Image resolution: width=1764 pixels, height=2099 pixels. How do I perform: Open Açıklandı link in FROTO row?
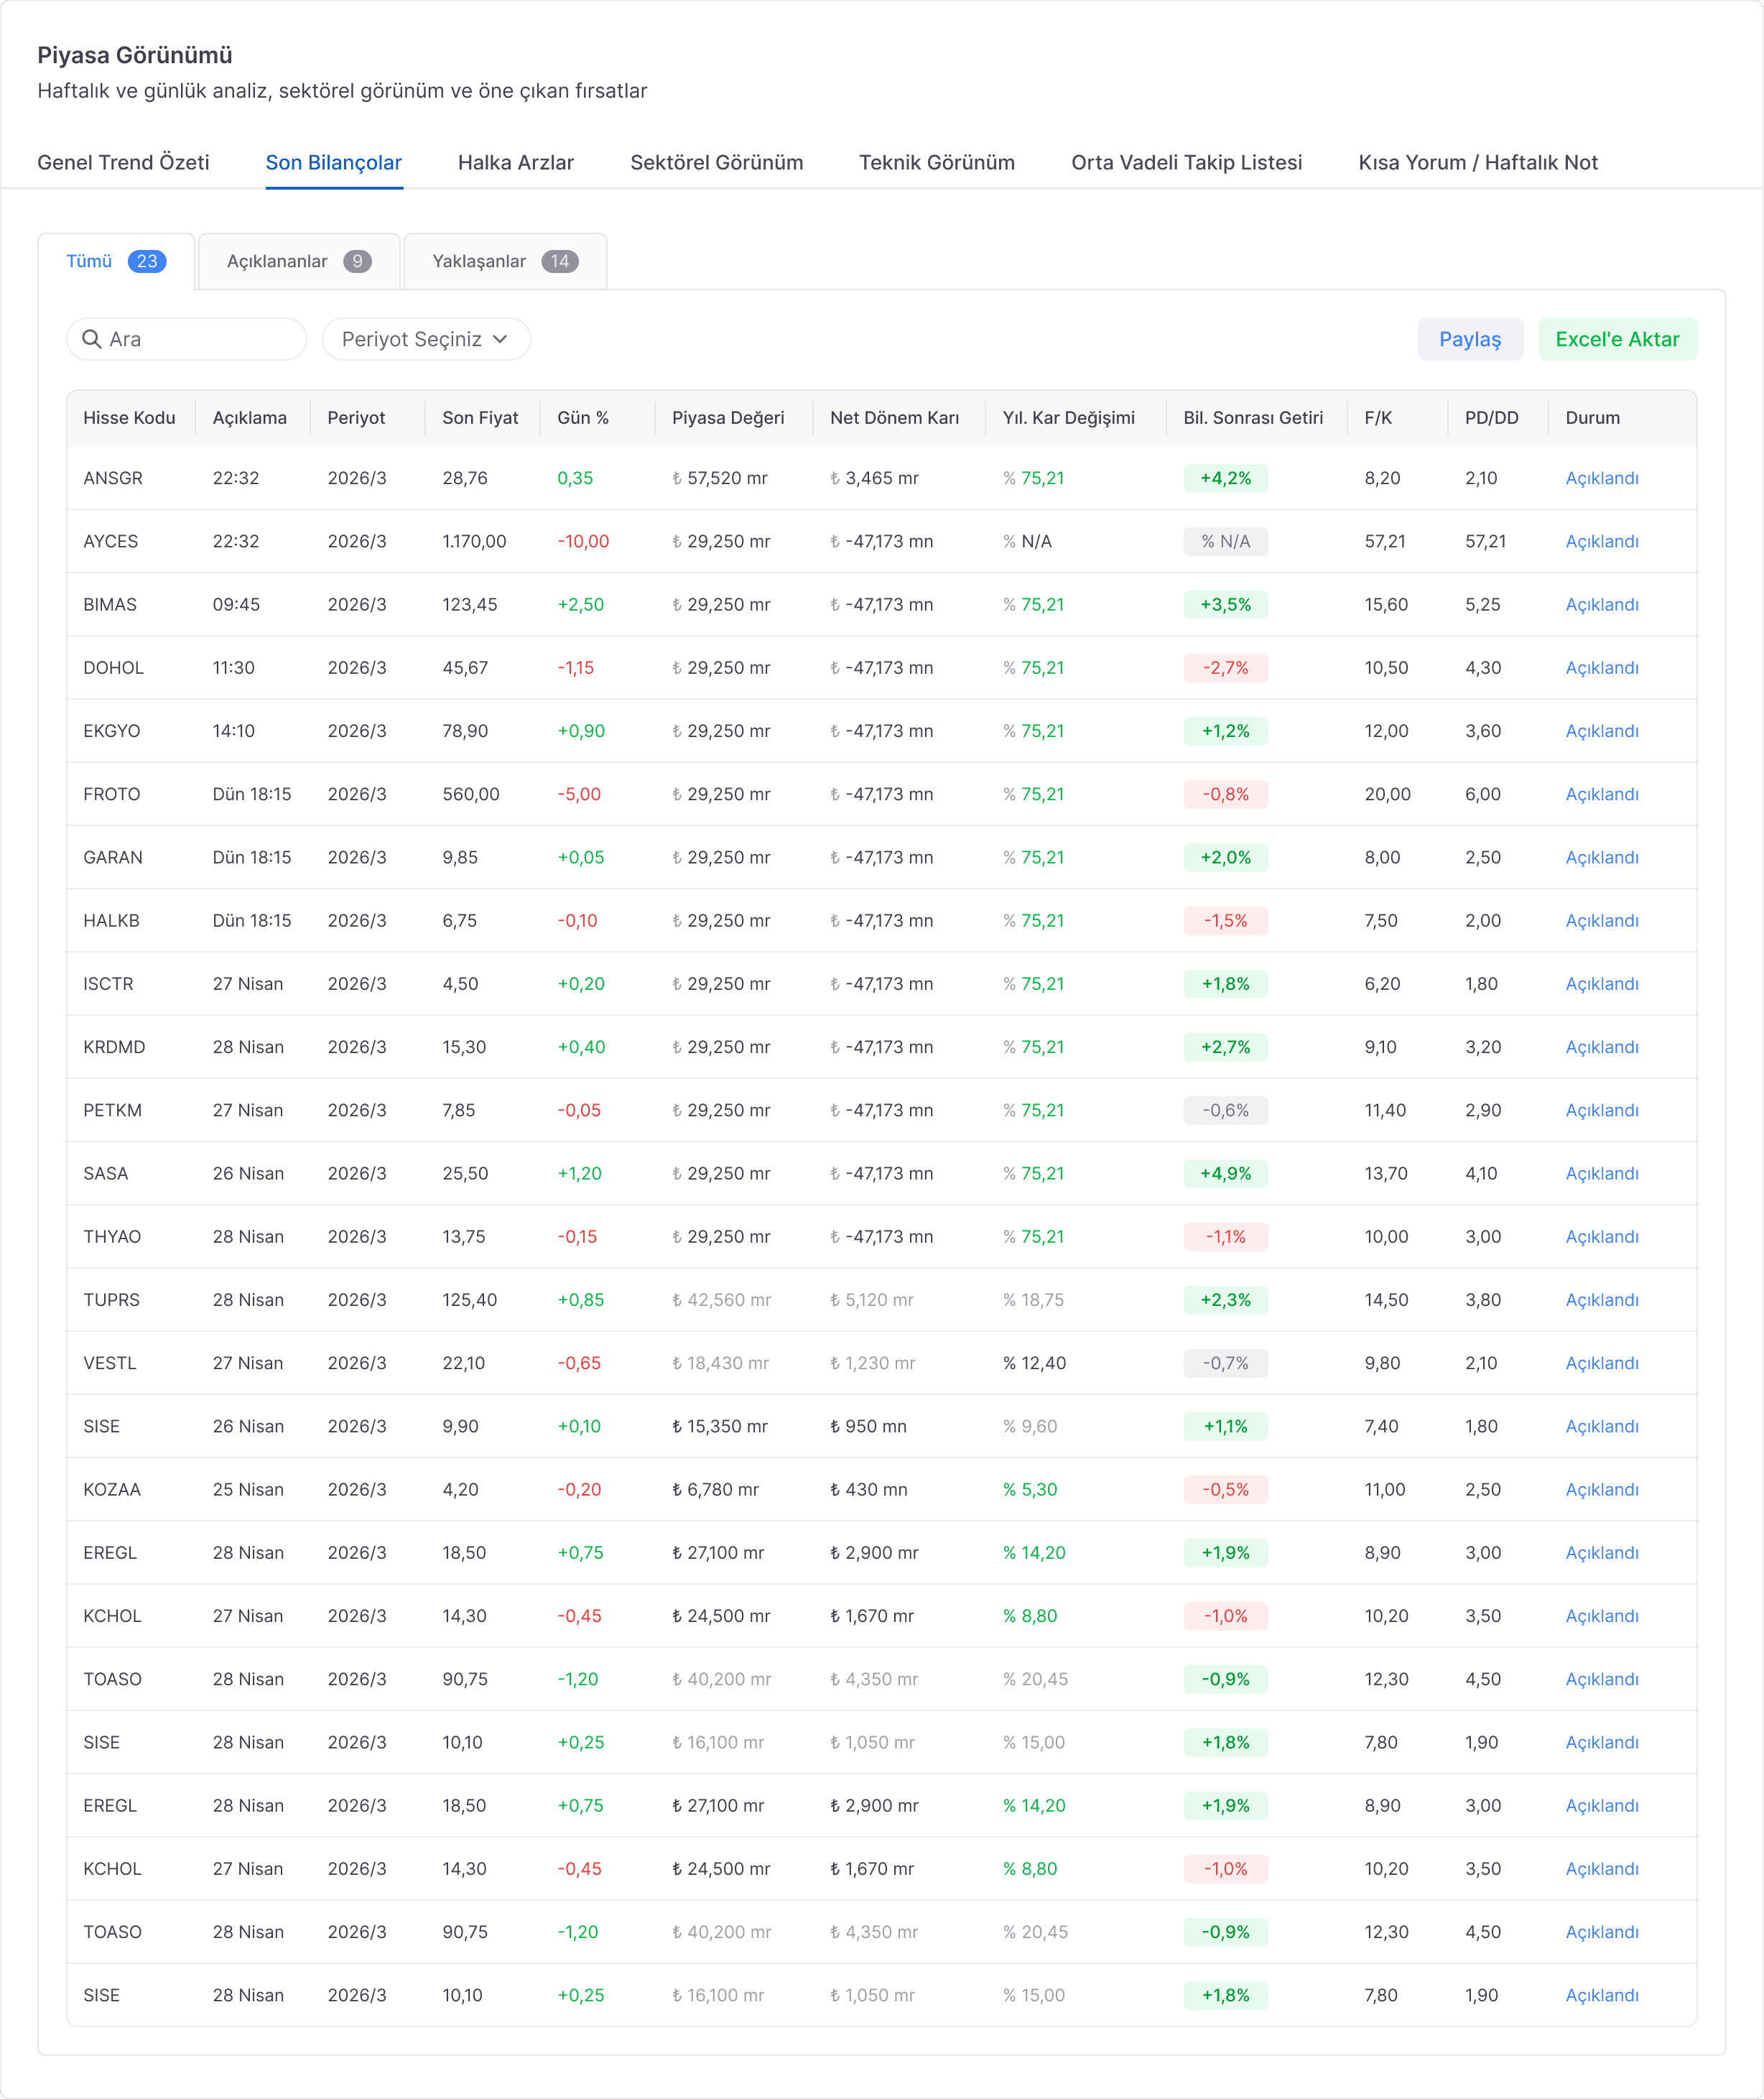click(1602, 794)
